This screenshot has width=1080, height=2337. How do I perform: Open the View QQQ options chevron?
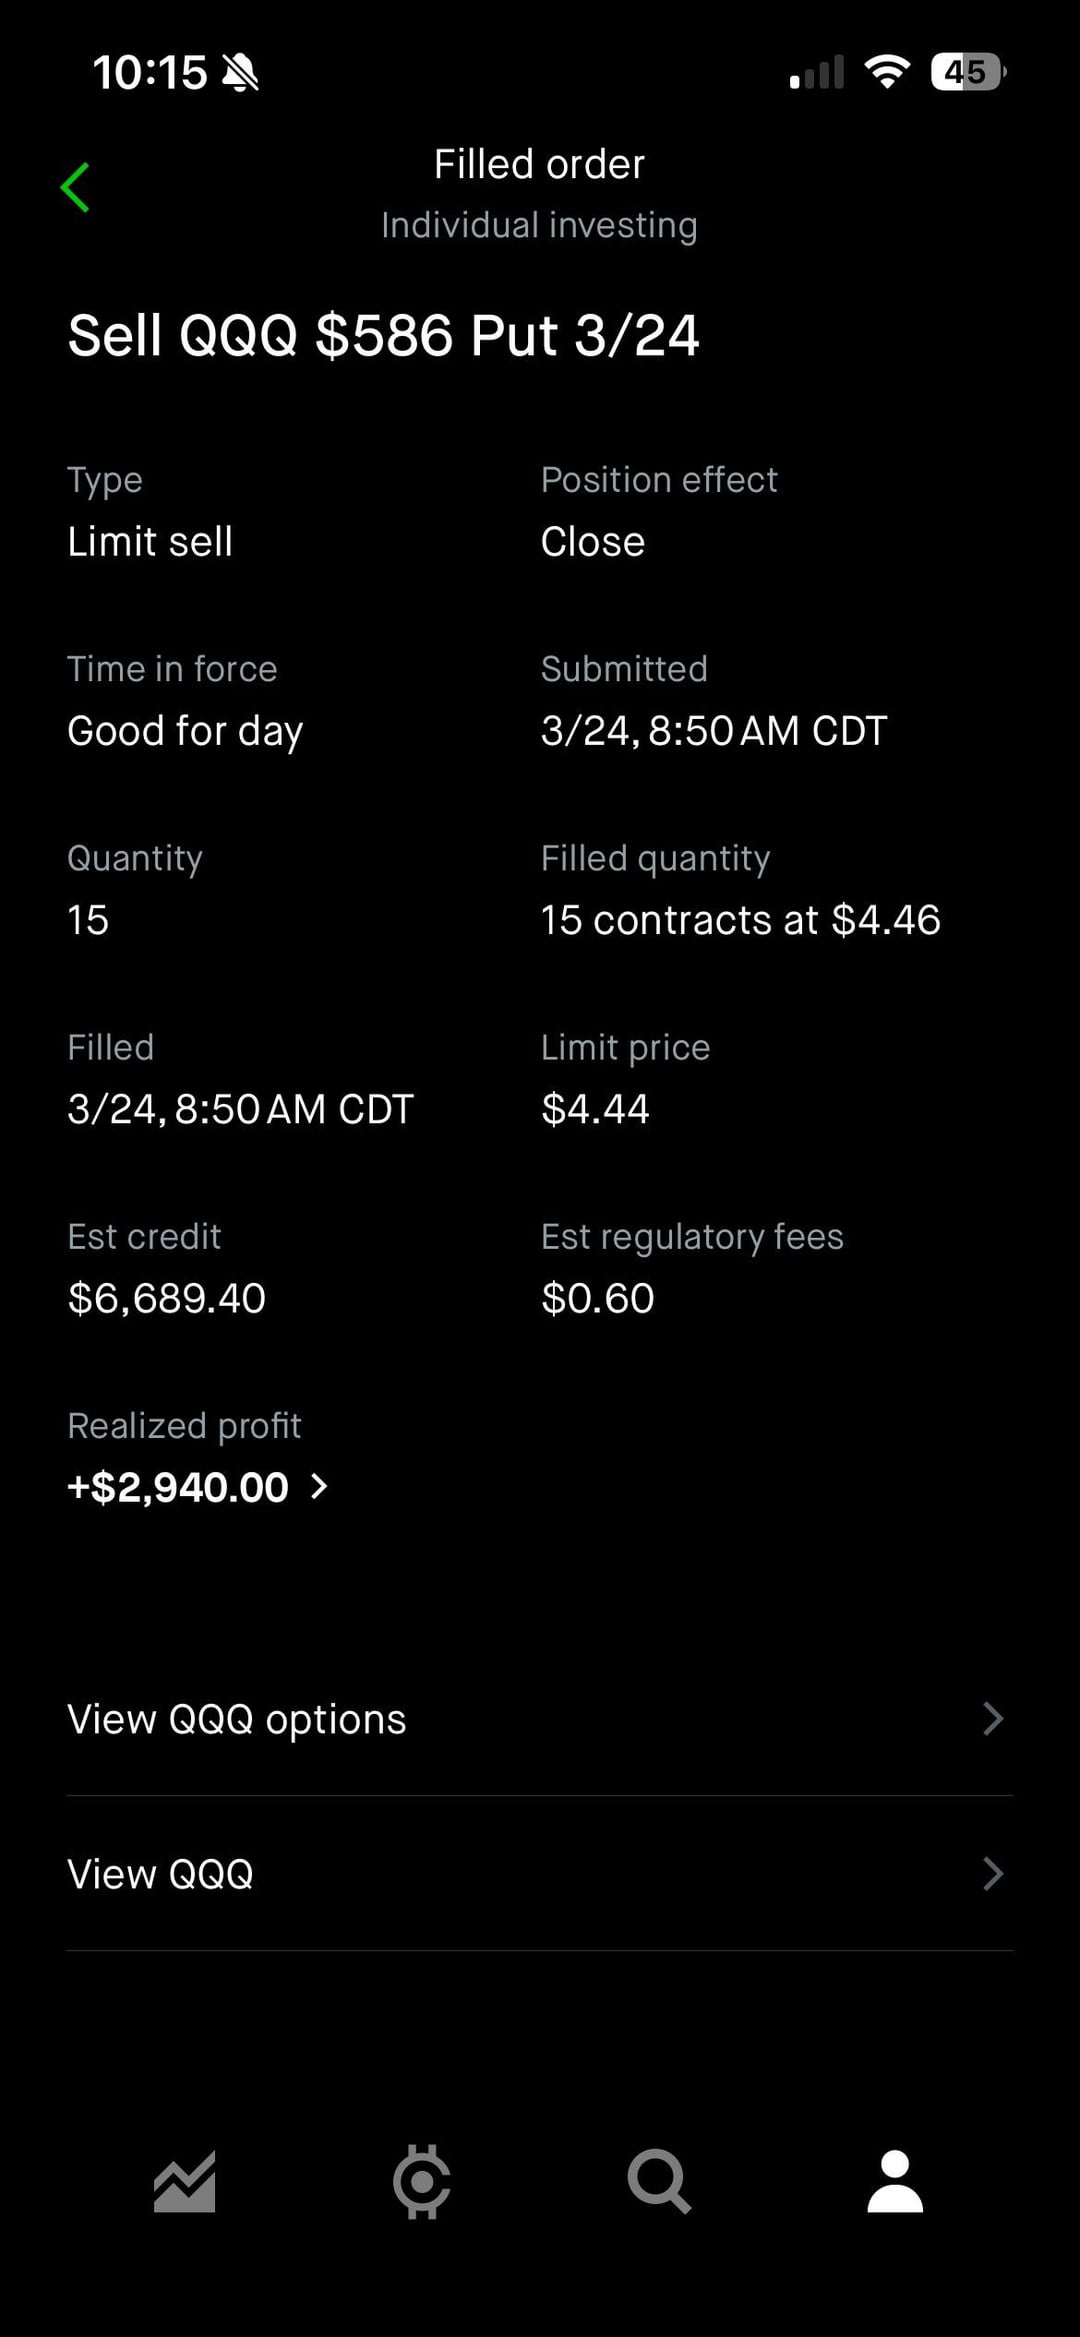[x=992, y=1719]
